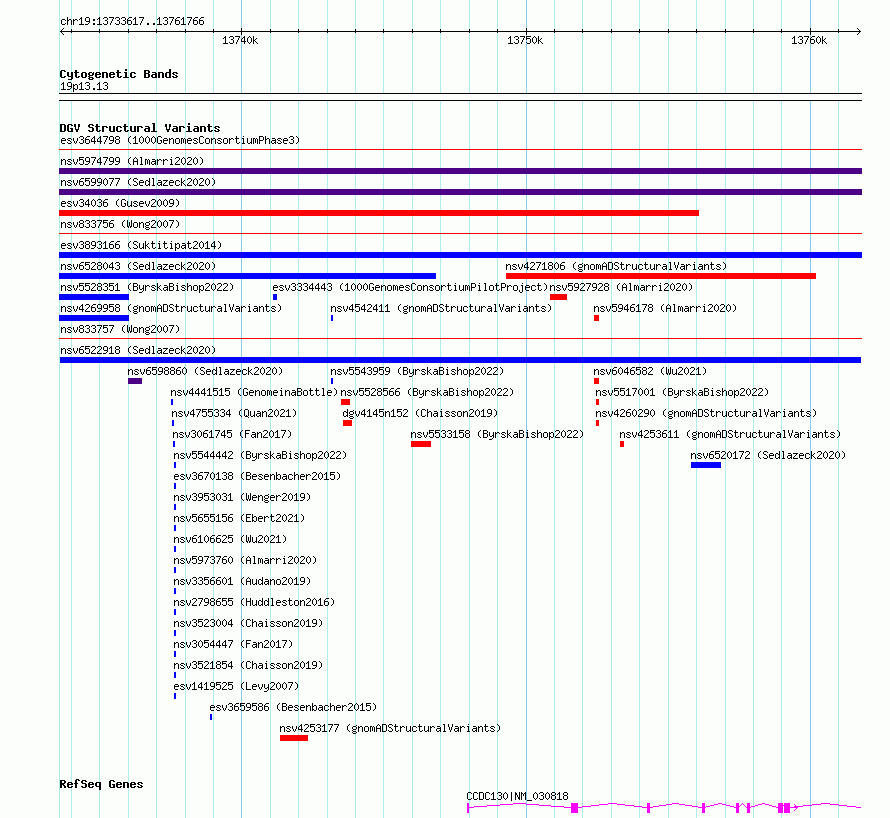Select the dgv4145n152 Chaisson2019 red bar
This screenshot has width=890, height=818.
(x=347, y=423)
